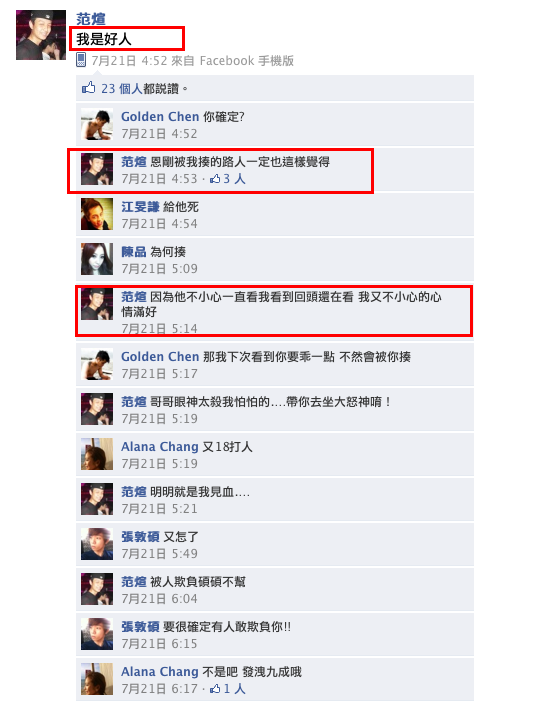This screenshot has height=703, width=540.
Task: Click the 陳品 name link
Action: [x=134, y=252]
